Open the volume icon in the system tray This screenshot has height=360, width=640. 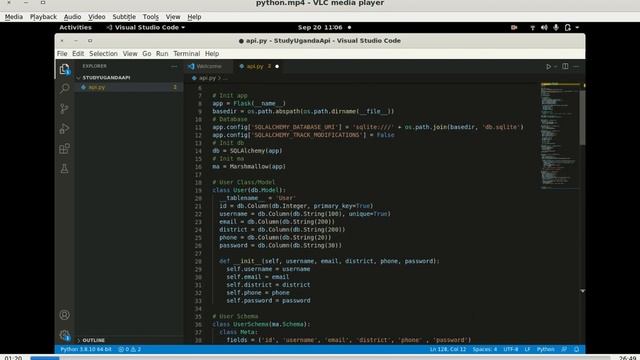point(544,27)
